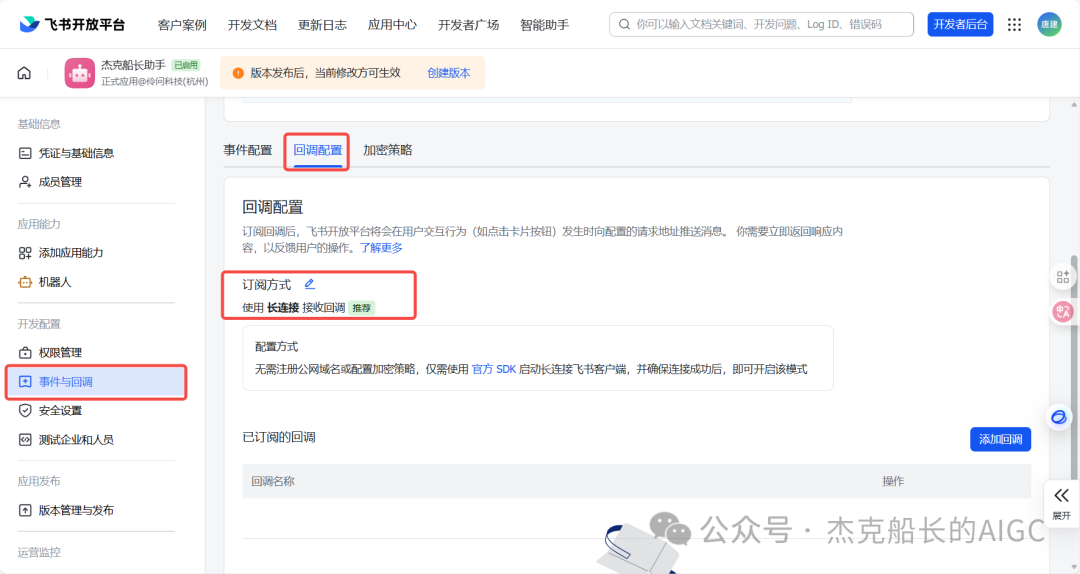Image resolution: width=1080 pixels, height=574 pixels.
Task: Open 智能助手 in top navigation
Action: [x=544, y=25]
